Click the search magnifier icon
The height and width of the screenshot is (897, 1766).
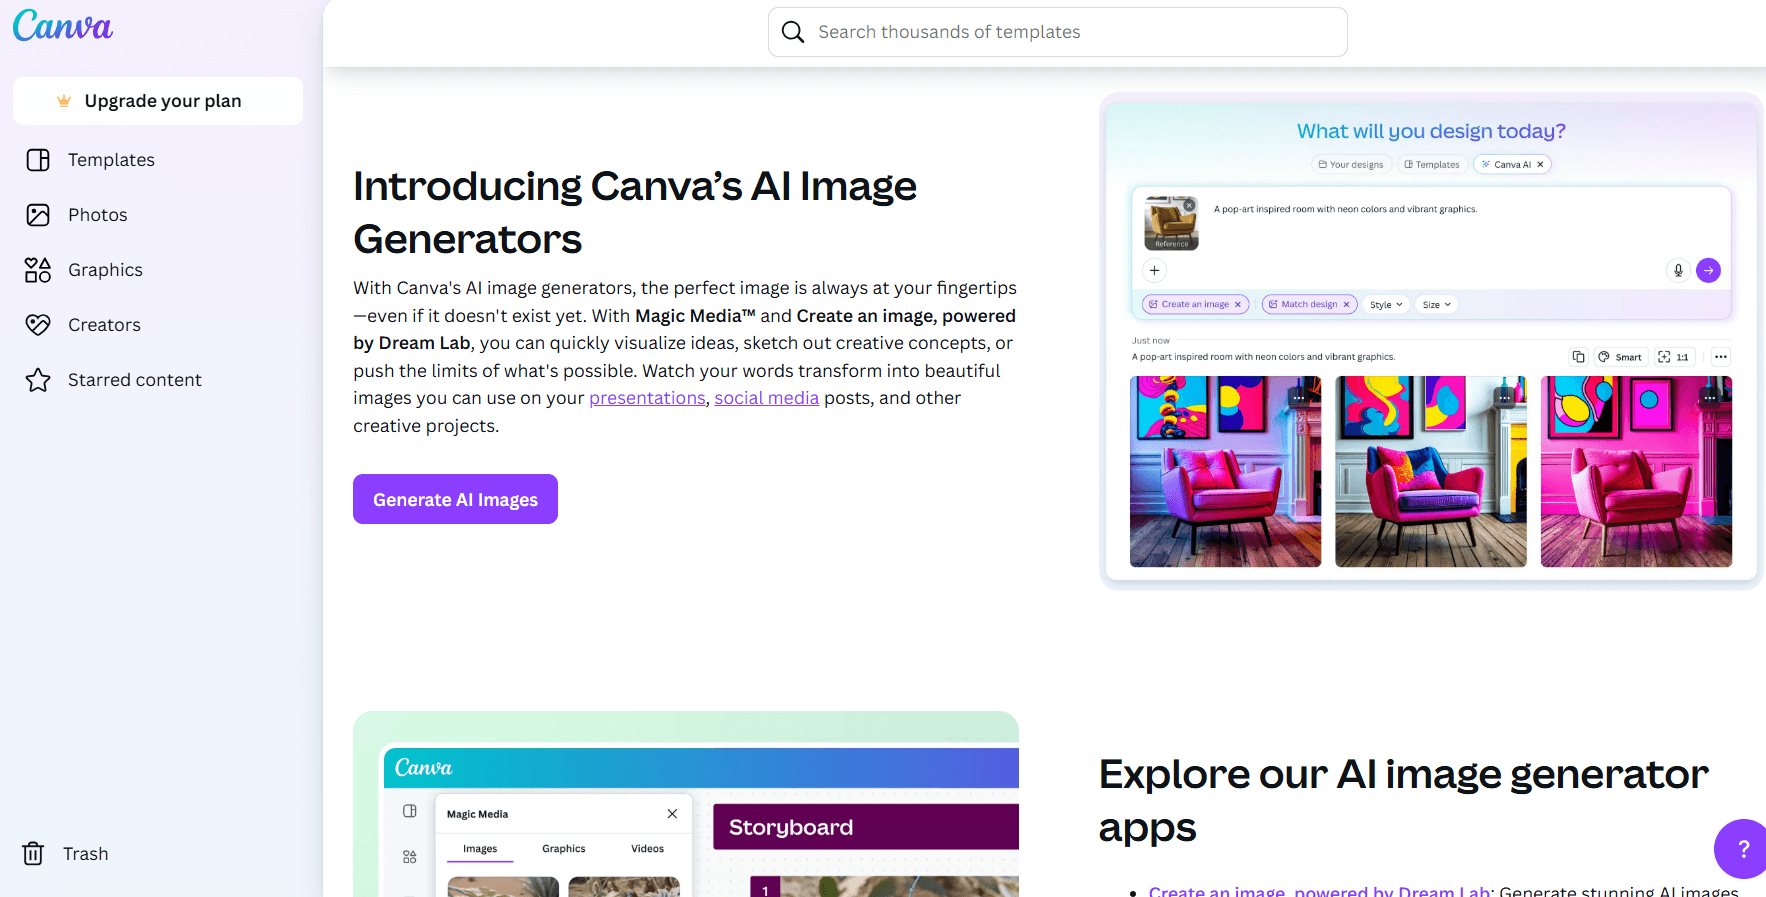click(793, 32)
